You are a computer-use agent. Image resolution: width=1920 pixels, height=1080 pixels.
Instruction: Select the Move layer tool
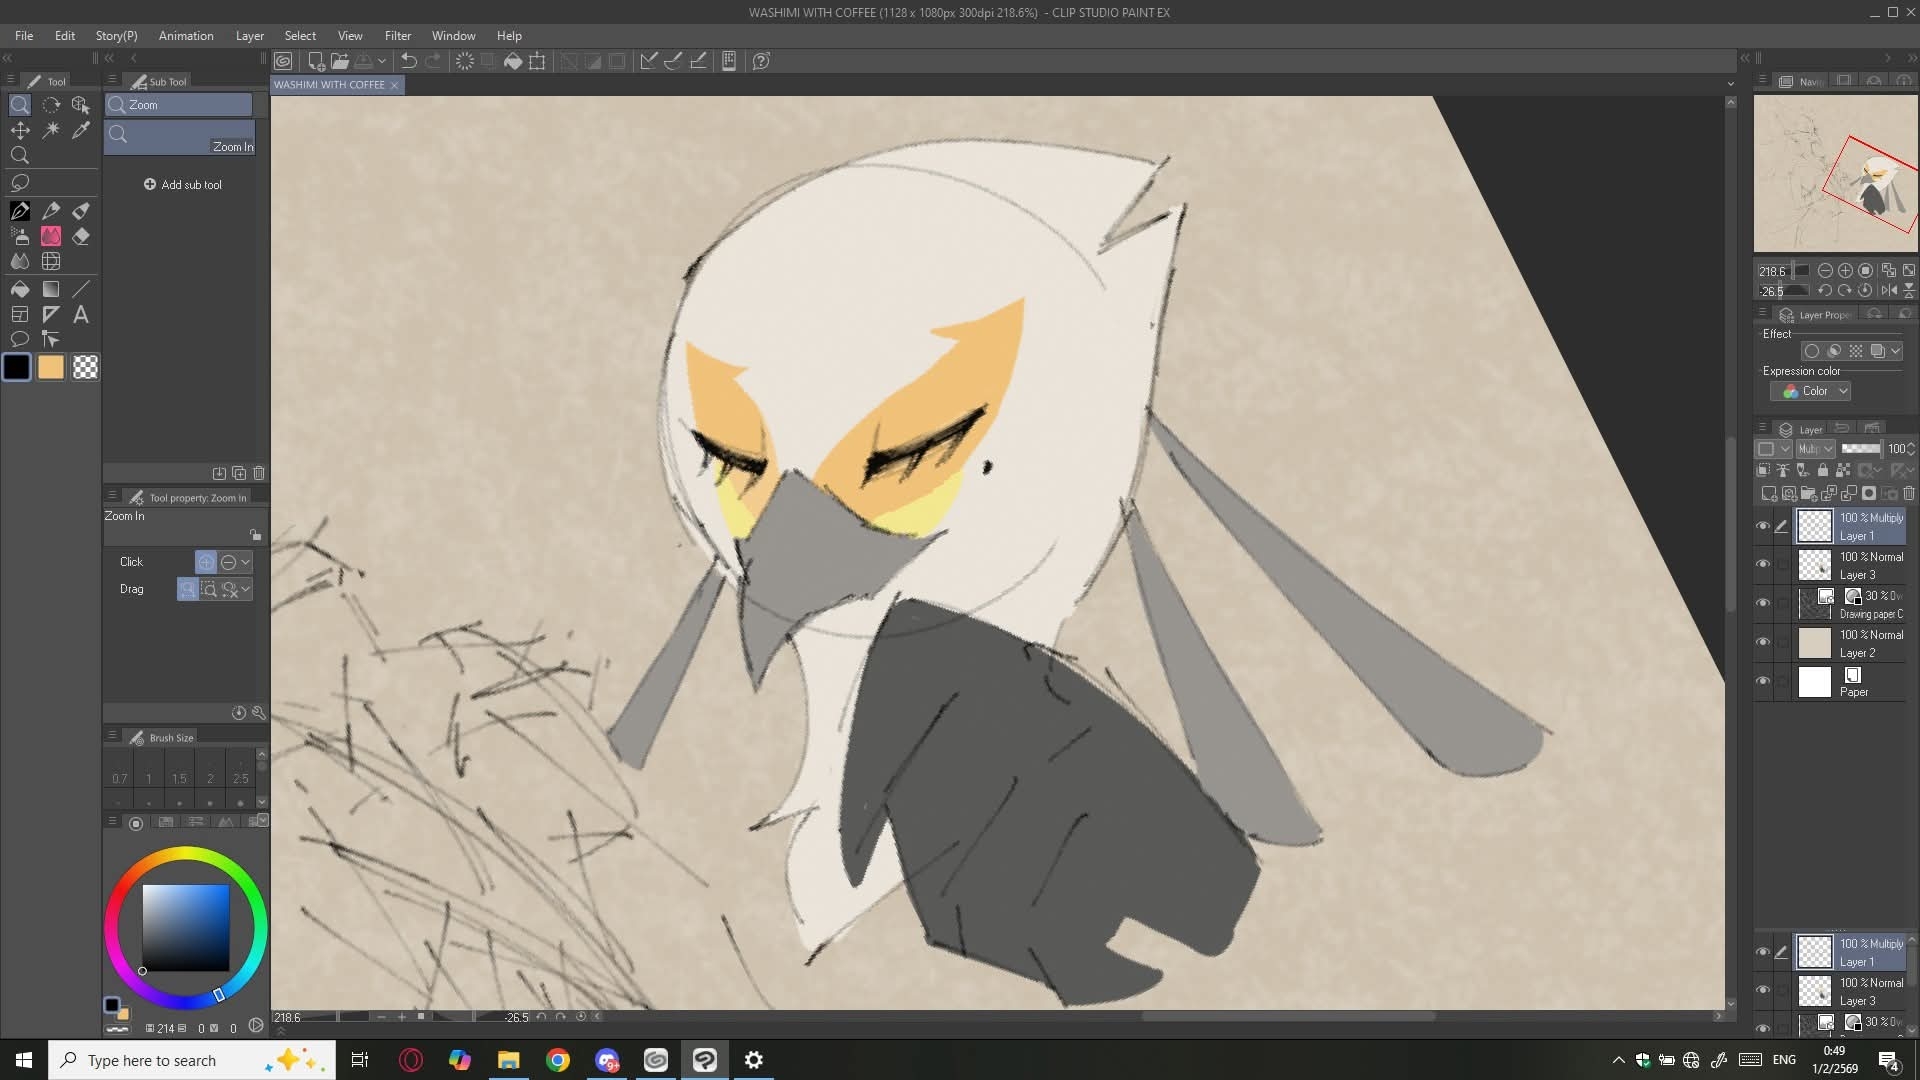19,130
